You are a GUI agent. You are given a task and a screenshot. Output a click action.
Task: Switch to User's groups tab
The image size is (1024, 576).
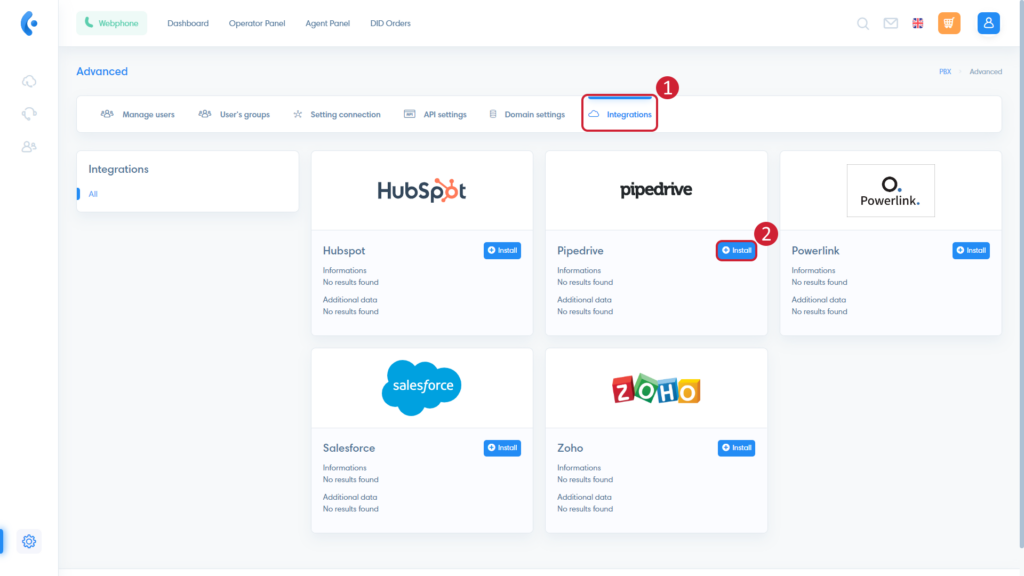coord(234,114)
